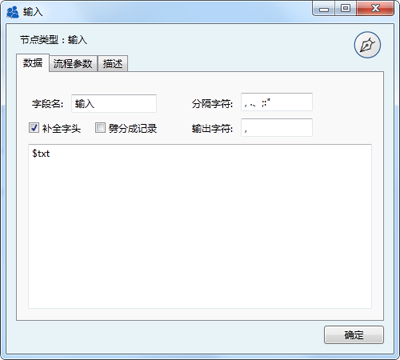400x360 pixels.
Task: Click the round pen-nib icon button
Action: coord(367,45)
